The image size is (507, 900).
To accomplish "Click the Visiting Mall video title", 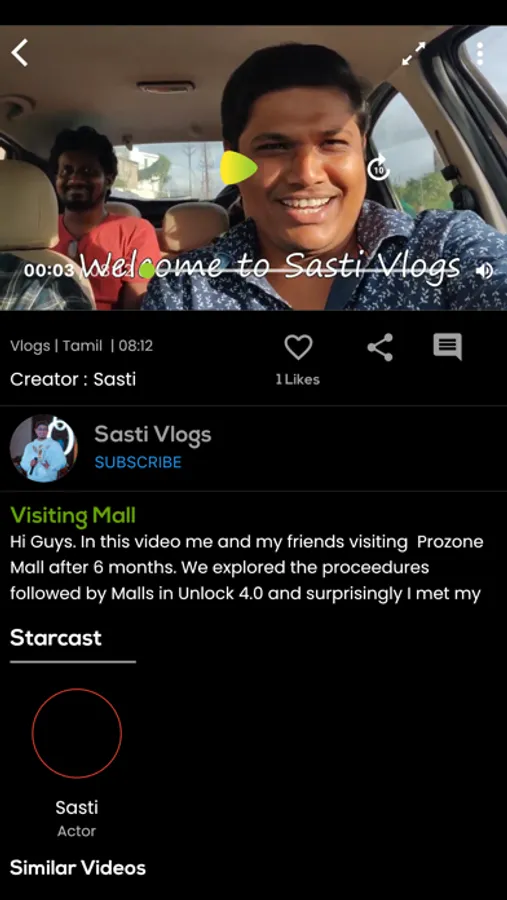I will click(x=73, y=515).
